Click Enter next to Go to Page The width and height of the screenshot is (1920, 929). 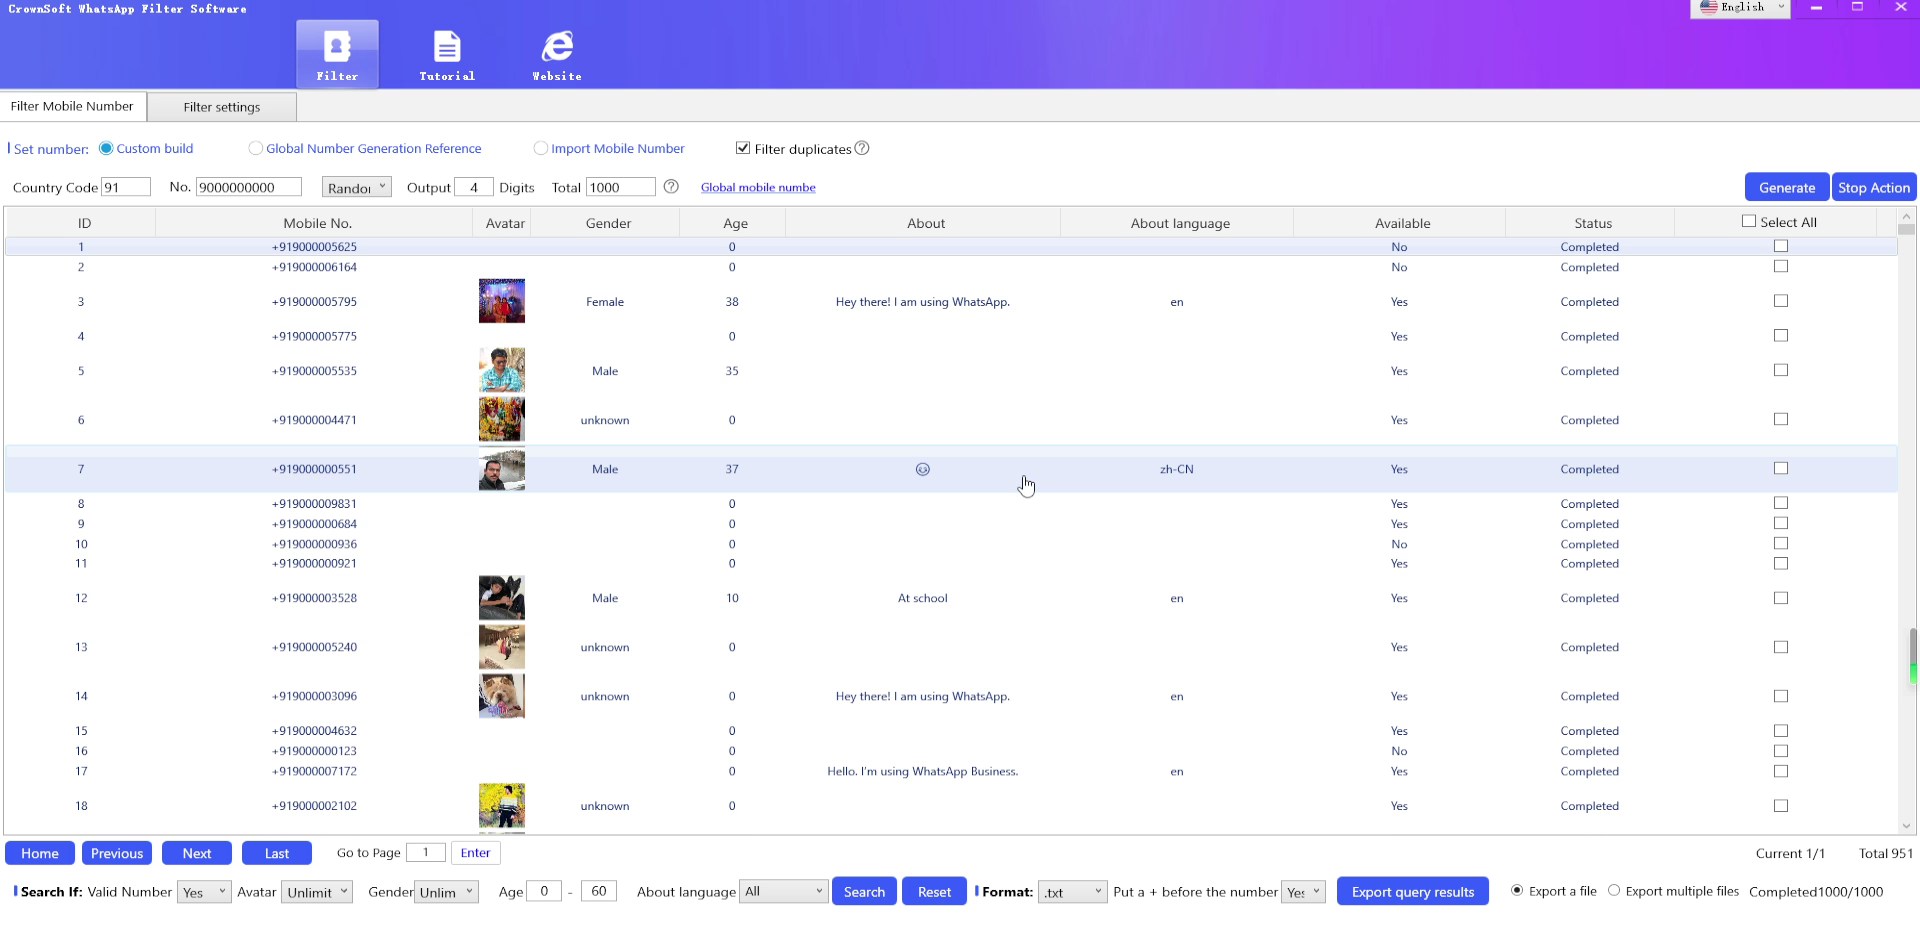point(475,853)
